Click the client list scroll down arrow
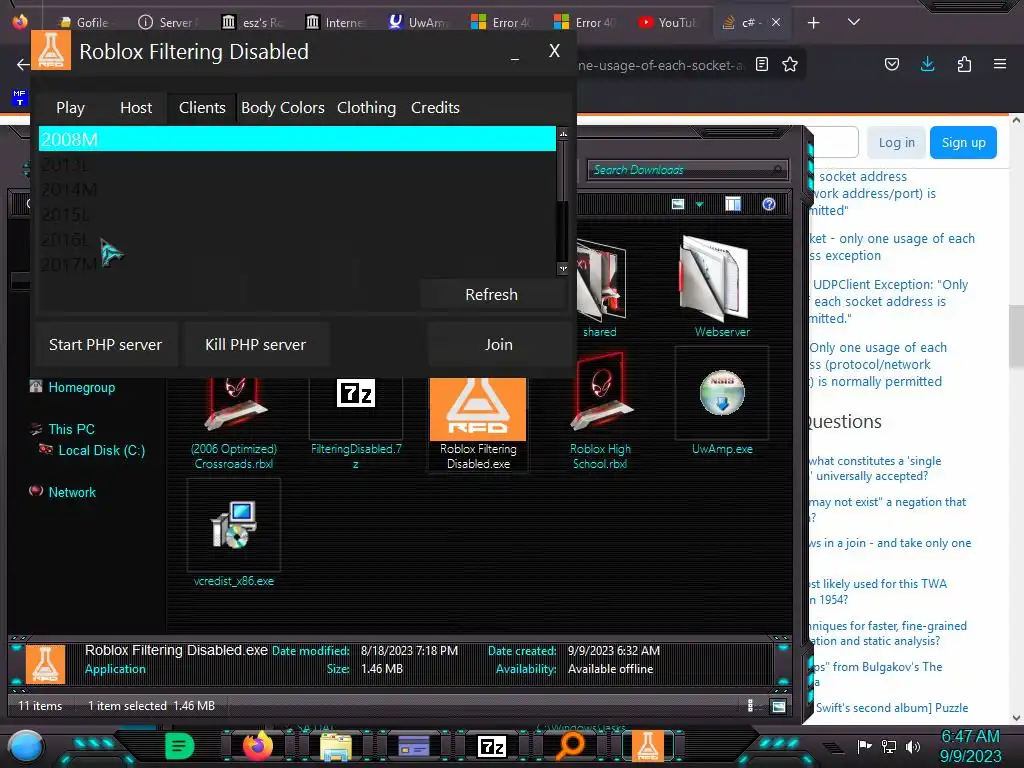The height and width of the screenshot is (768, 1024). coord(563,268)
